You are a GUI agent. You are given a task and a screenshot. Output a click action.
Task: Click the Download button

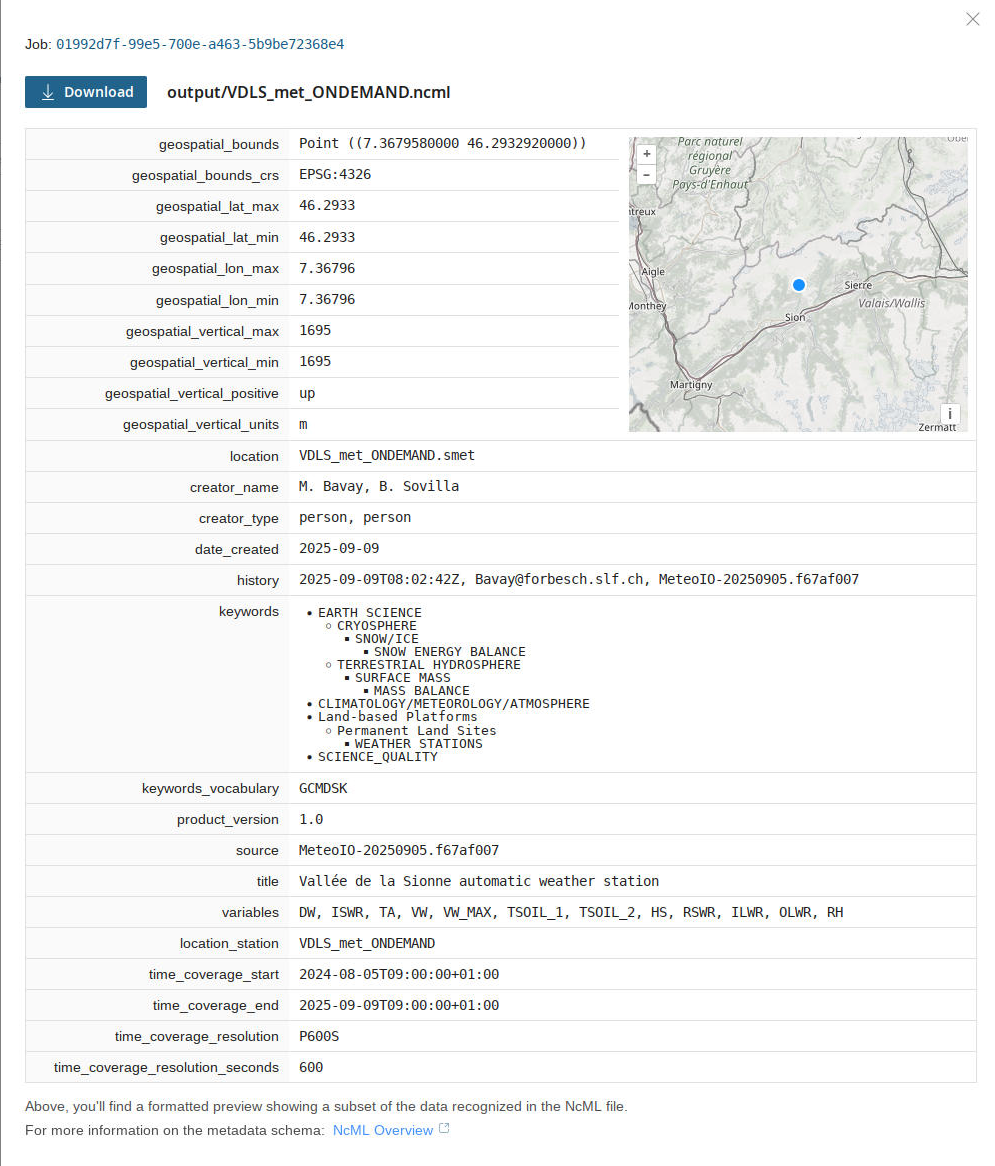(86, 92)
